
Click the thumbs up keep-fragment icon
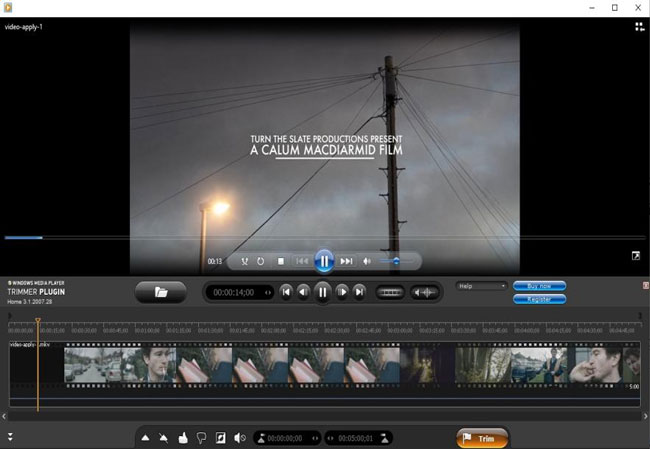click(183, 438)
